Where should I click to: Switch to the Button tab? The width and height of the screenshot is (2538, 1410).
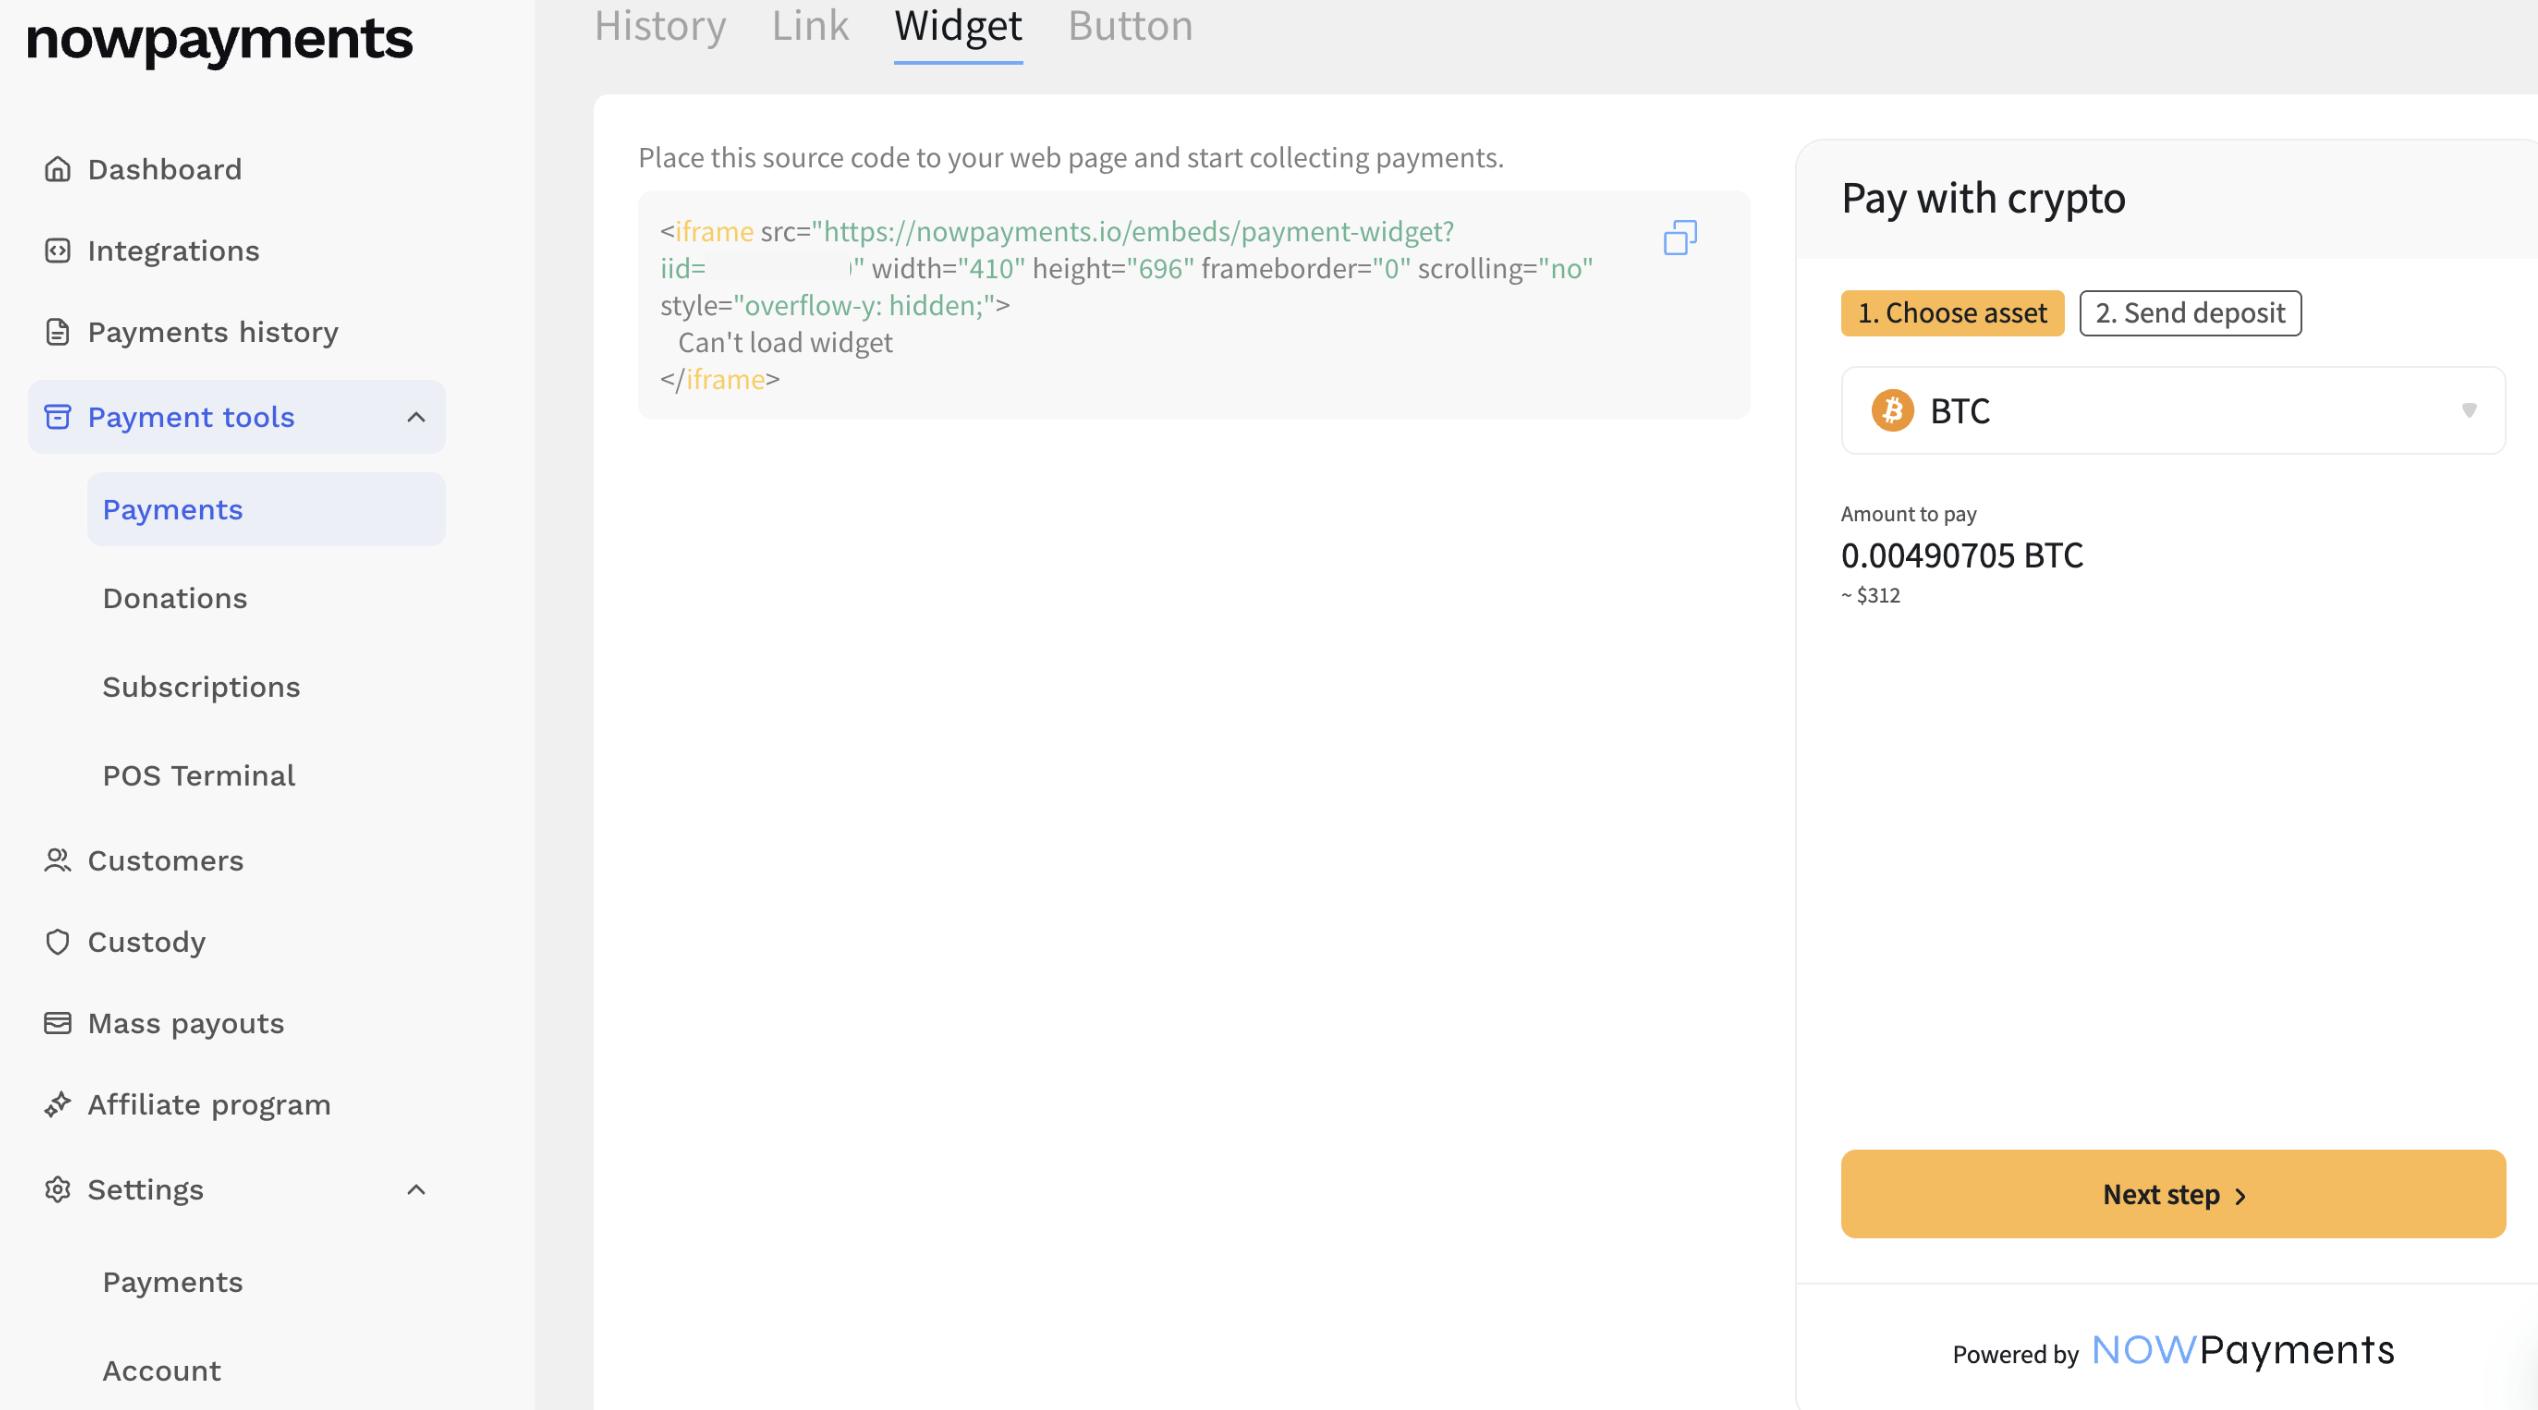coord(1130,26)
